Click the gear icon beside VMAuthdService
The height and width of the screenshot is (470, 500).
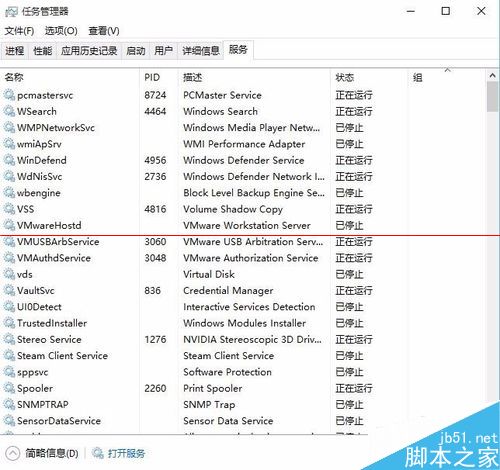[9, 258]
